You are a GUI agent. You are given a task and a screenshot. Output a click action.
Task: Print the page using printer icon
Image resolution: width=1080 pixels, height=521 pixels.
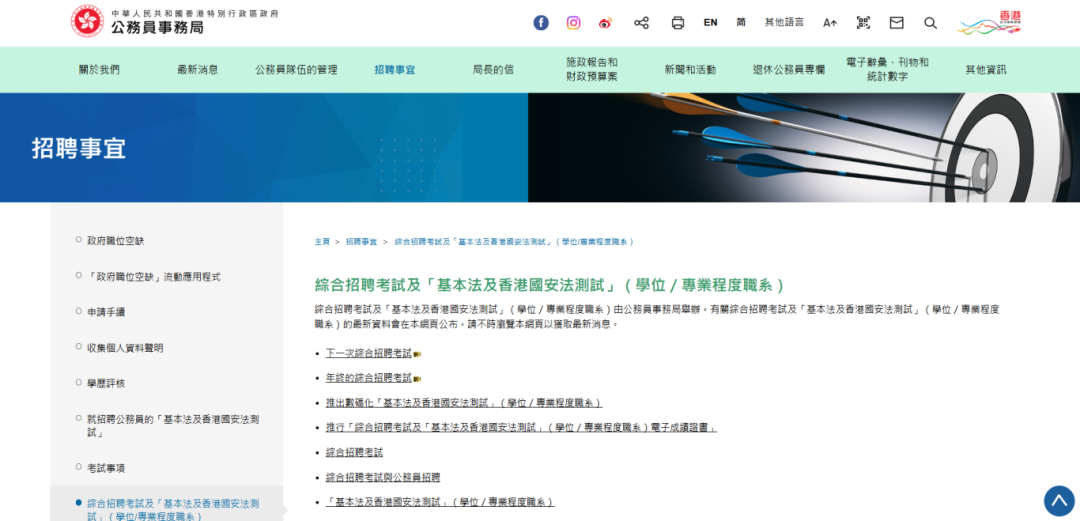pyautogui.click(x=678, y=22)
